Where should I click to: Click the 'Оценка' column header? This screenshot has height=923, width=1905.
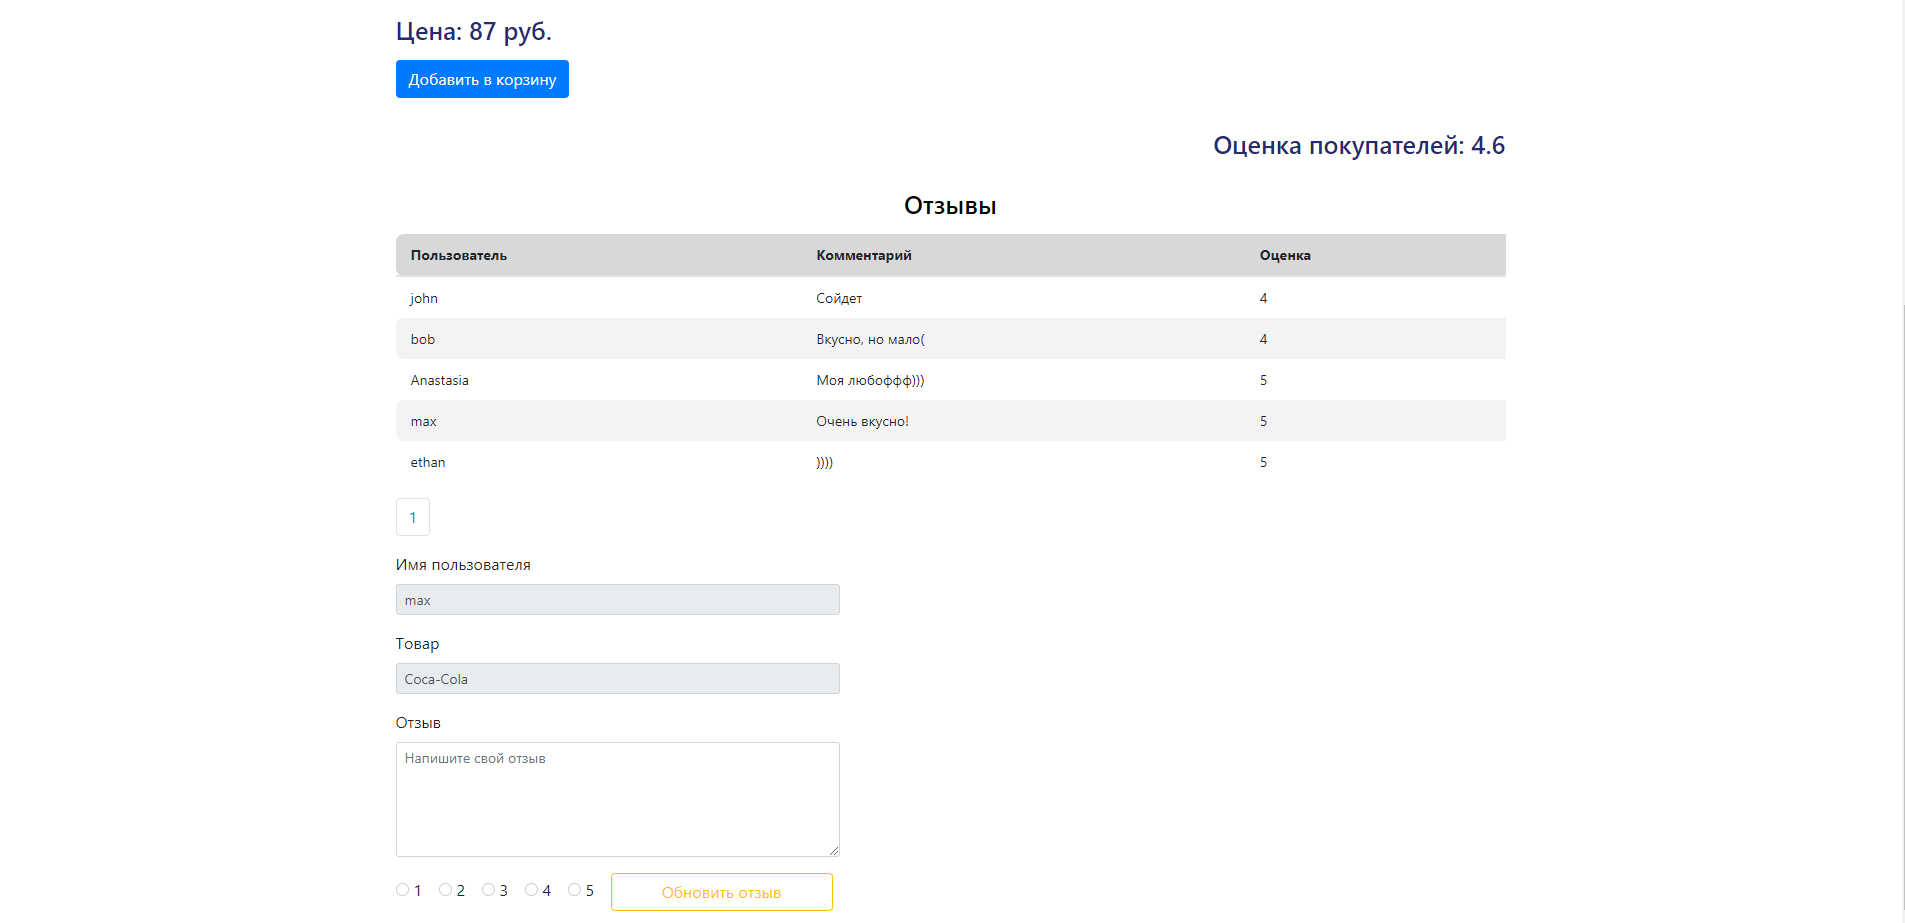pos(1285,255)
